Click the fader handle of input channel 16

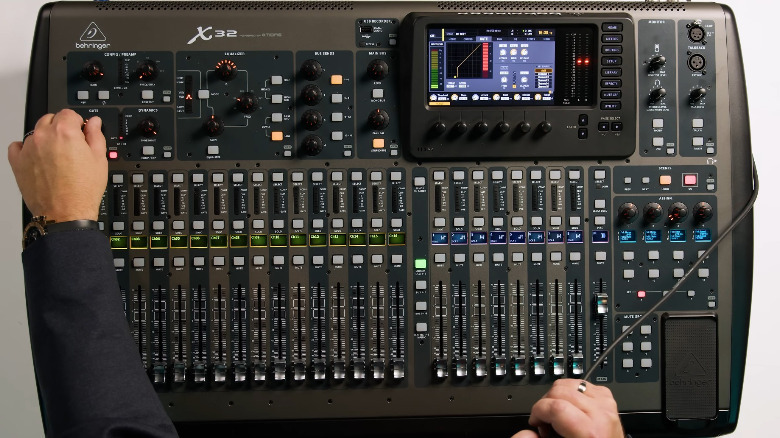click(399, 369)
